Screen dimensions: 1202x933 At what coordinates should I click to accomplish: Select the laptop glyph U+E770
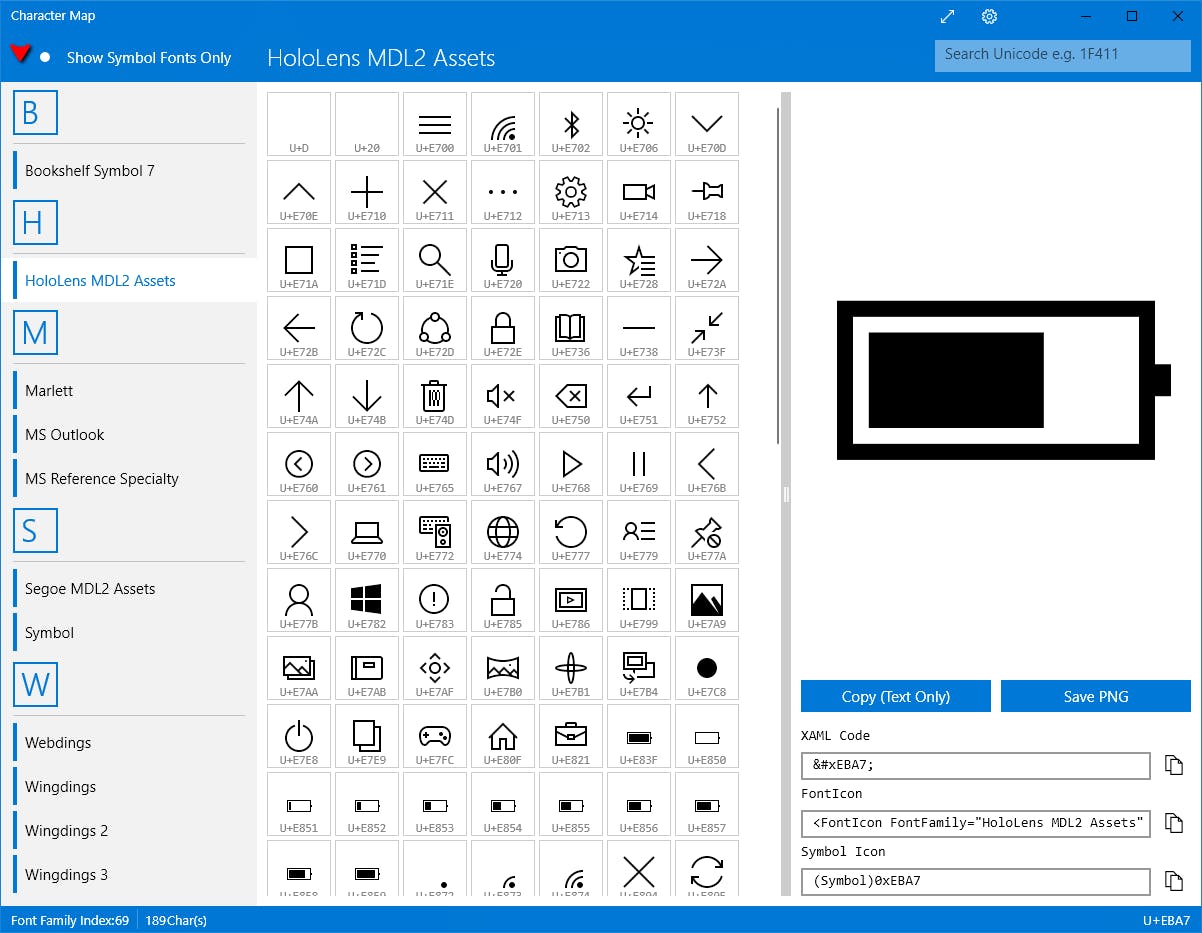click(x=367, y=532)
